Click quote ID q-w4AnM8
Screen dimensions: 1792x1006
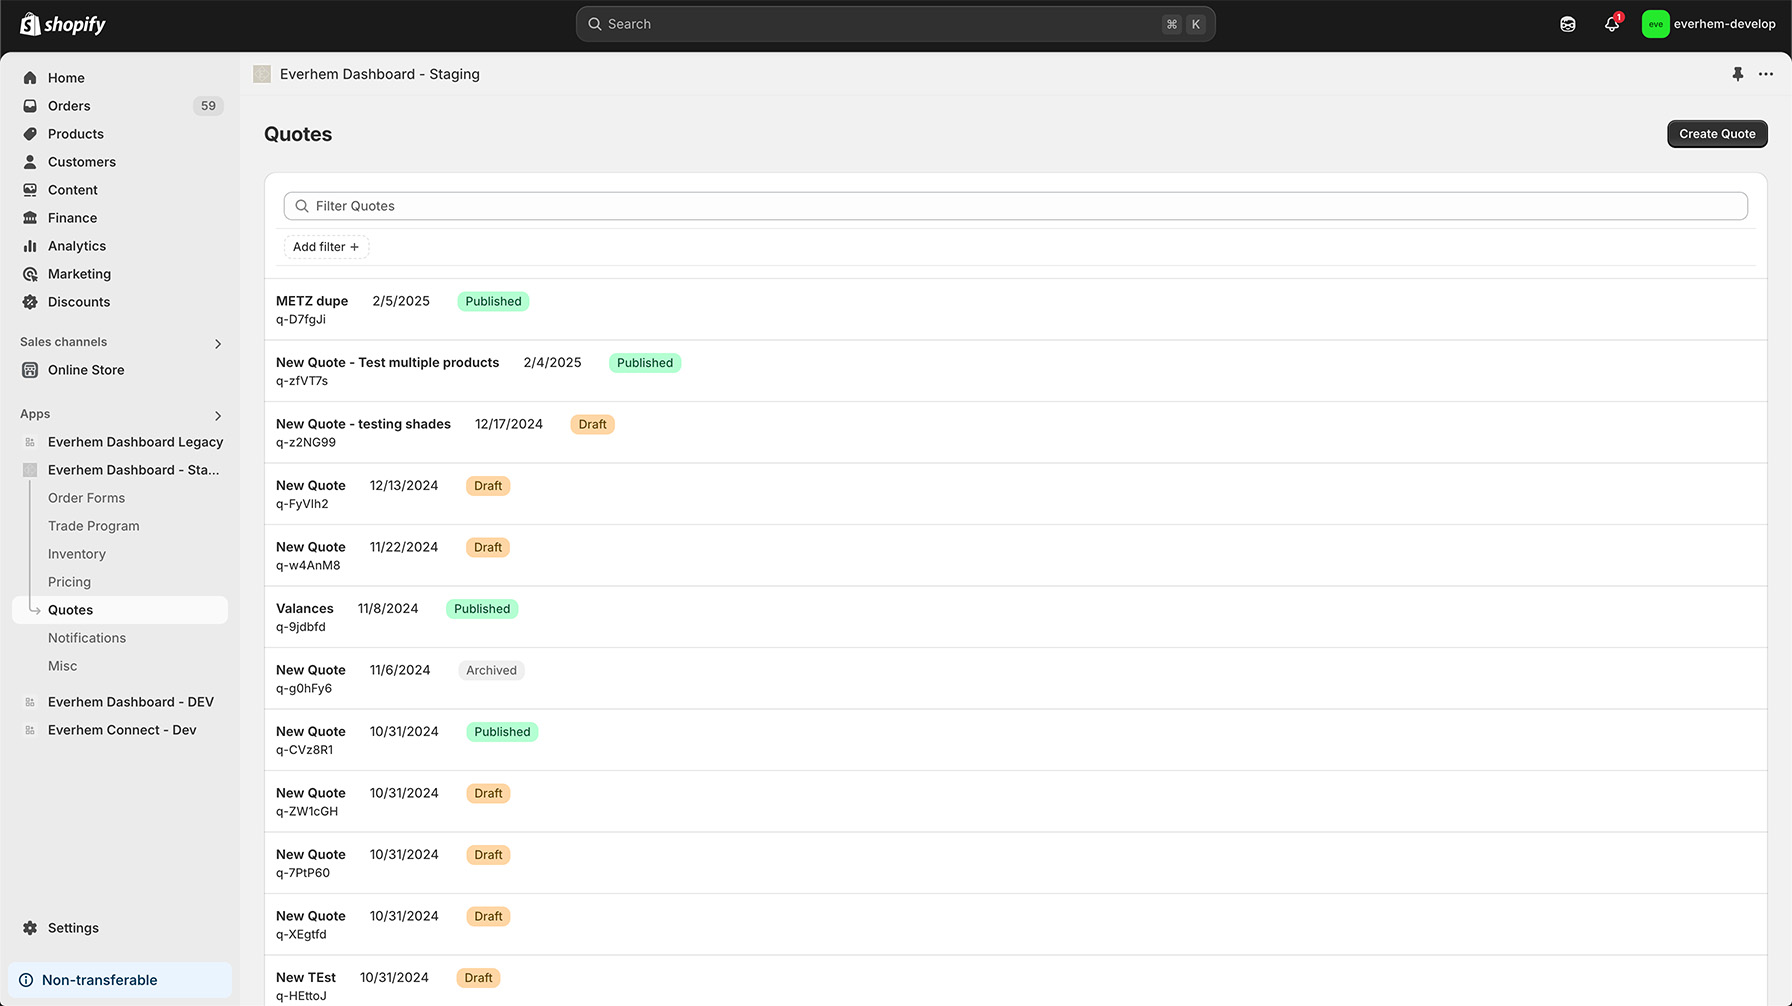(308, 566)
